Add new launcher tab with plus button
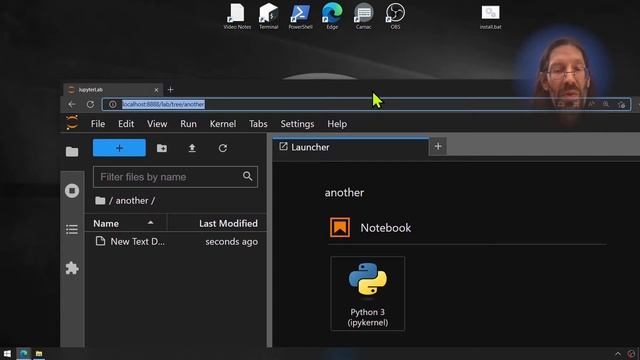This screenshot has width=640, height=360. pos(438,146)
